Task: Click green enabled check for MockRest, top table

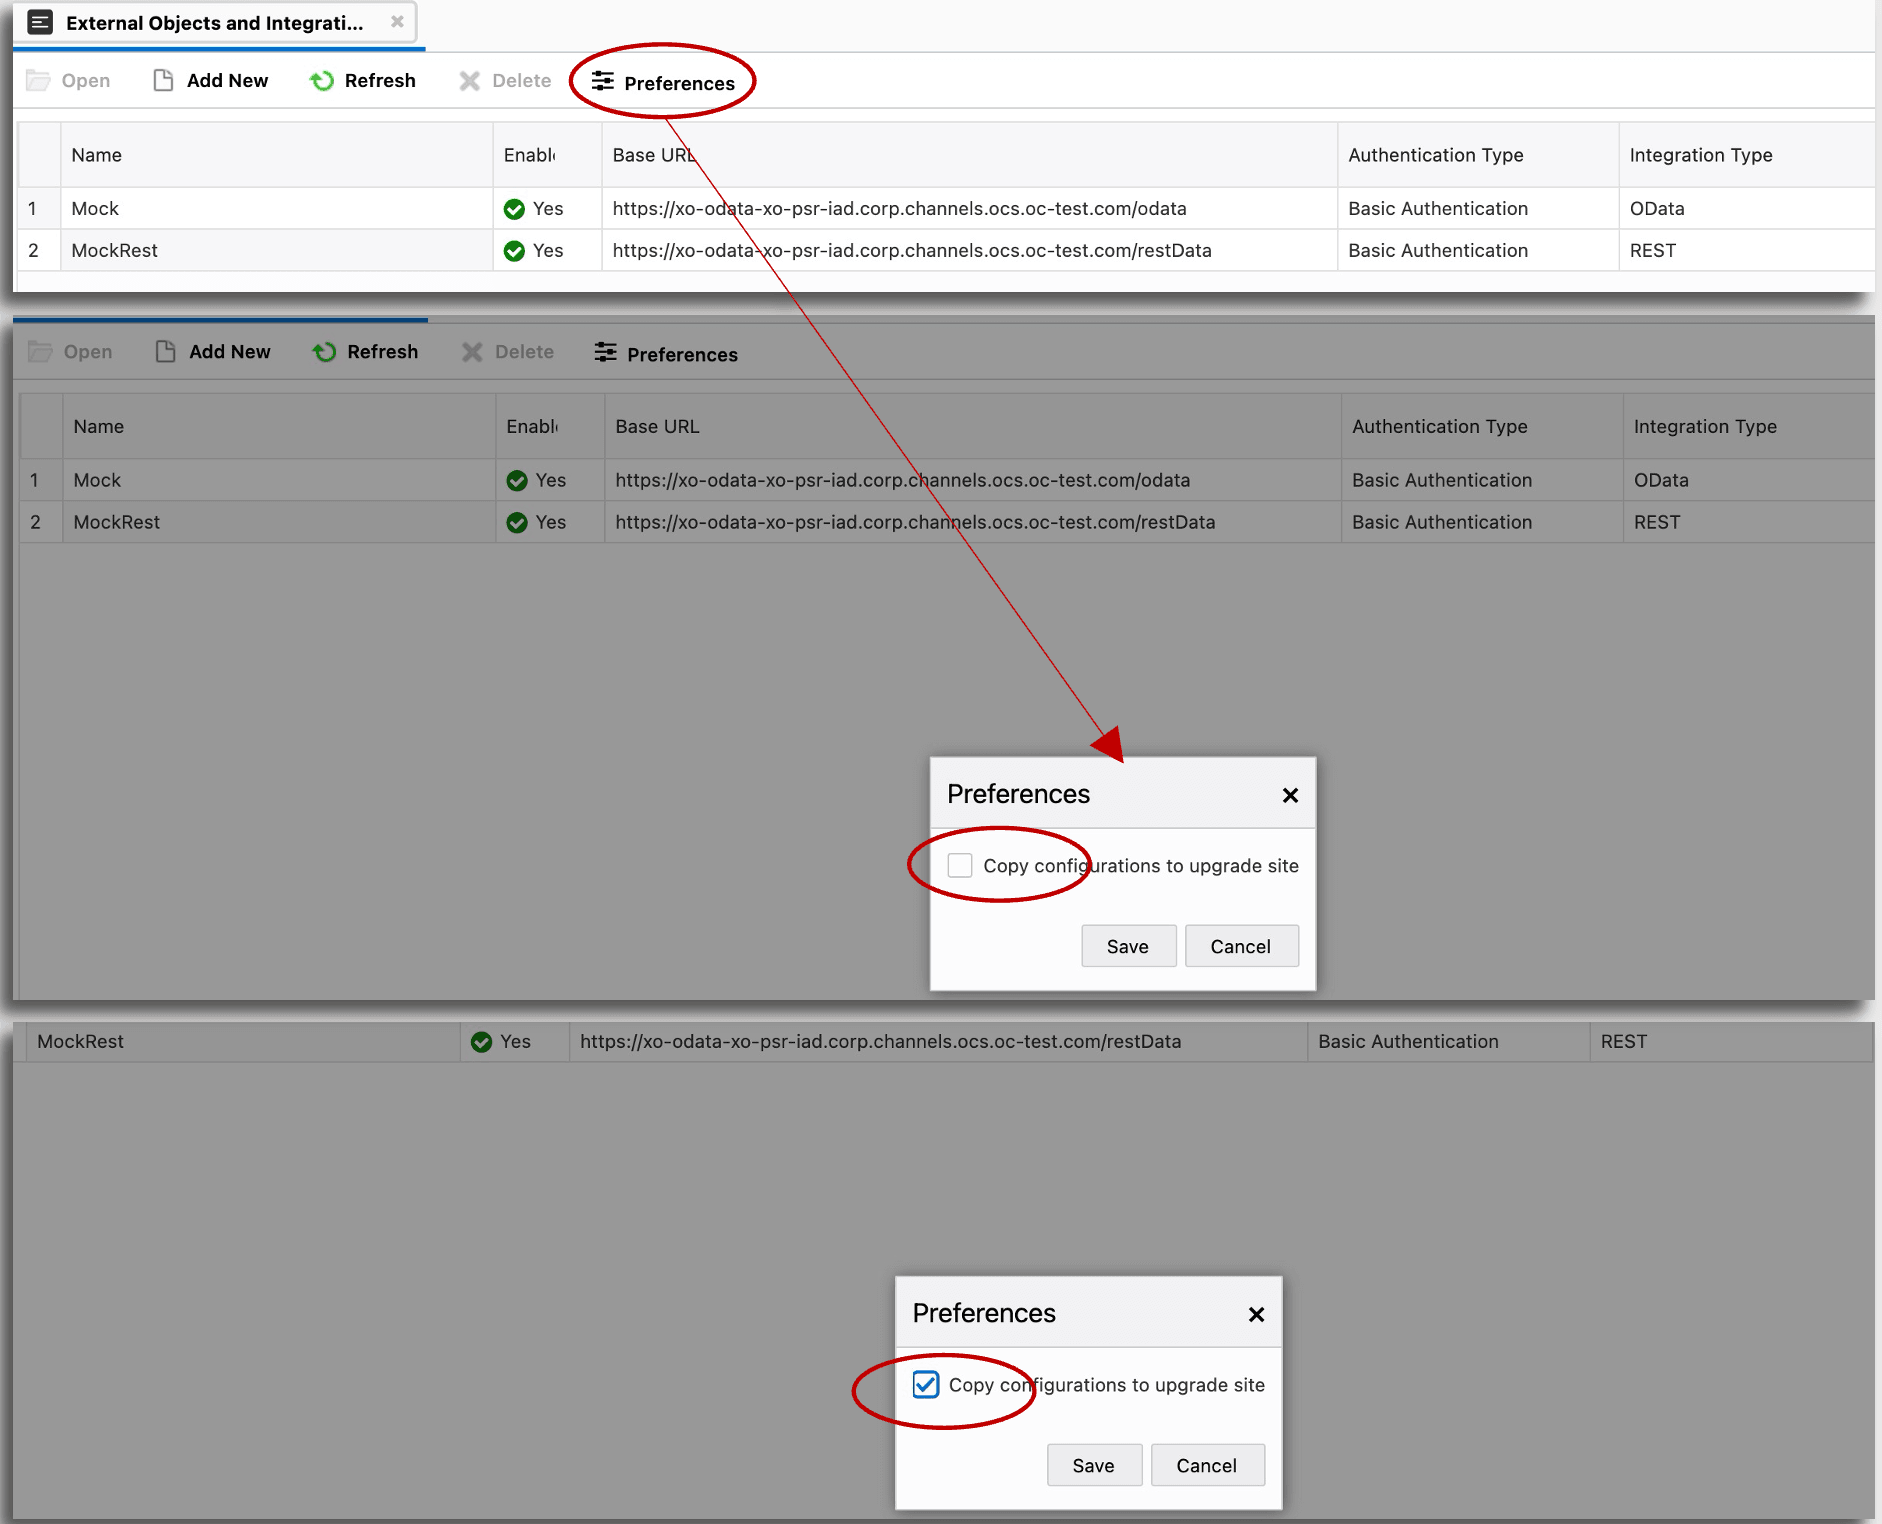Action: pos(515,251)
